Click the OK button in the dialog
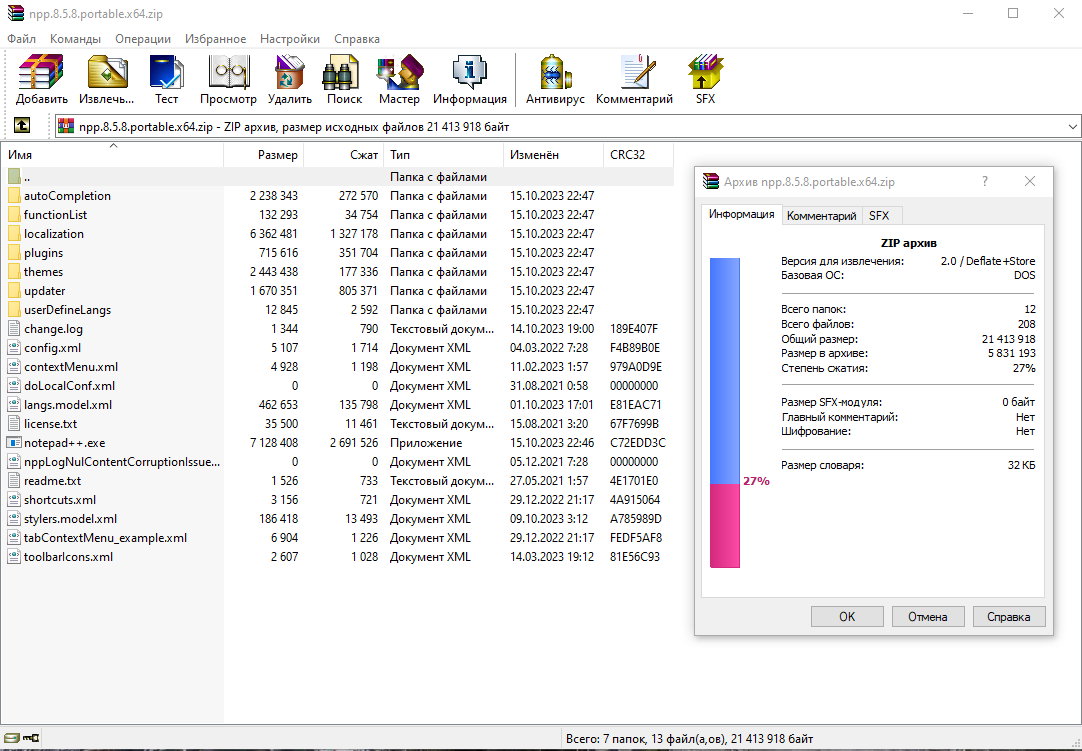 point(847,616)
